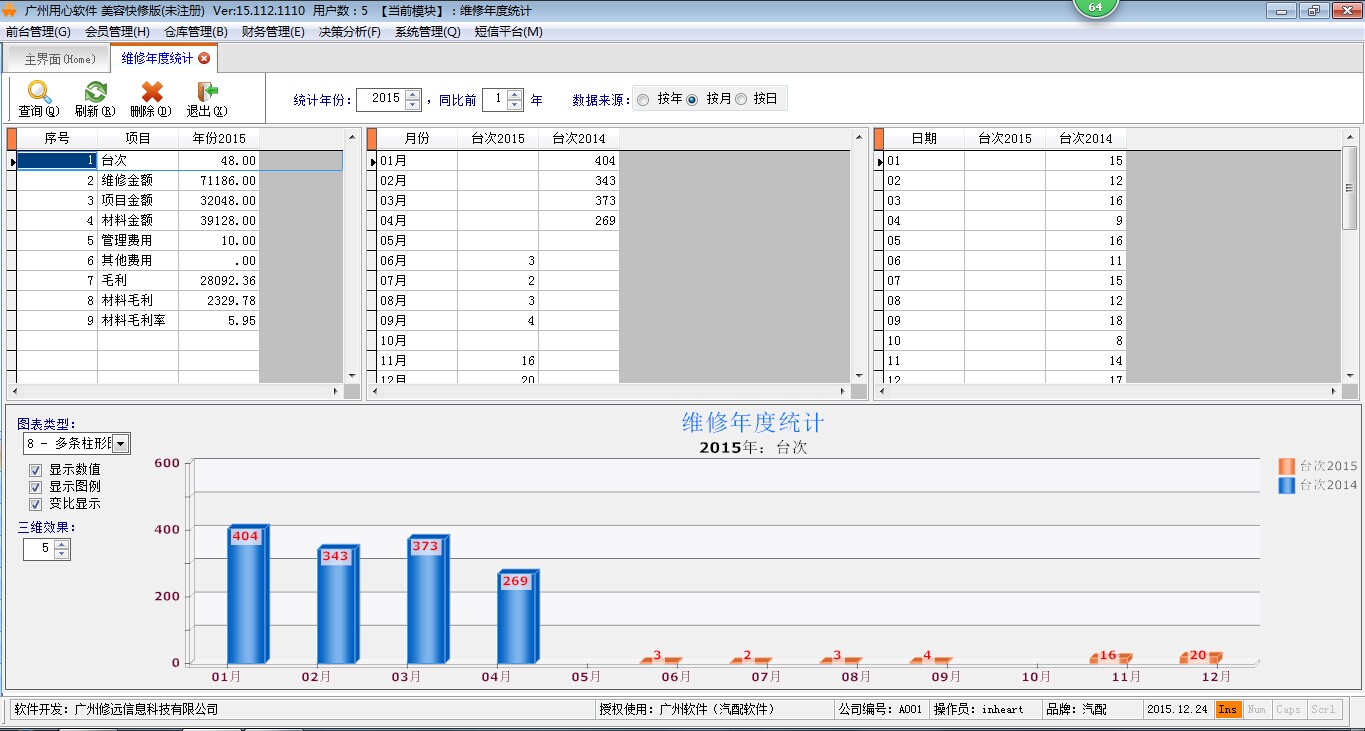The height and width of the screenshot is (731, 1365).
Task: Select the 按日 data source option
Action: pyautogui.click(x=741, y=100)
